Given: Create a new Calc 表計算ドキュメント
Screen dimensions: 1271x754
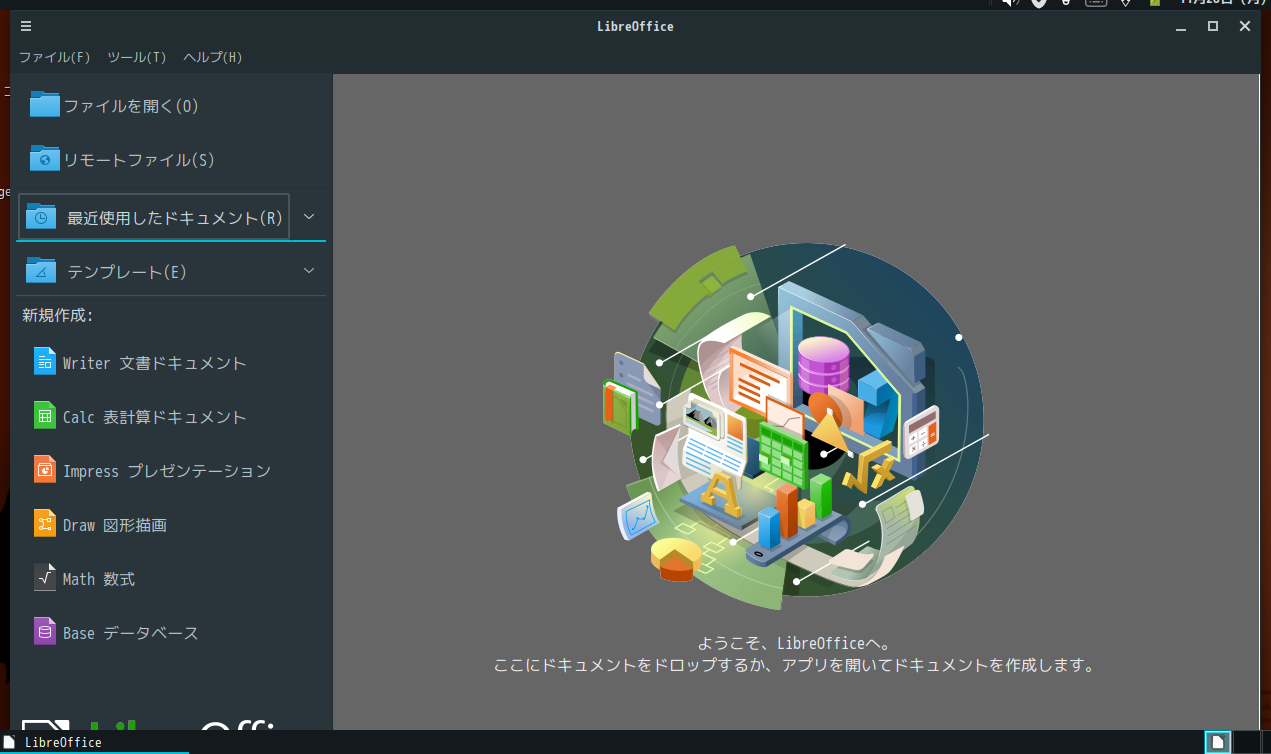Looking at the screenshot, I should click(172, 416).
